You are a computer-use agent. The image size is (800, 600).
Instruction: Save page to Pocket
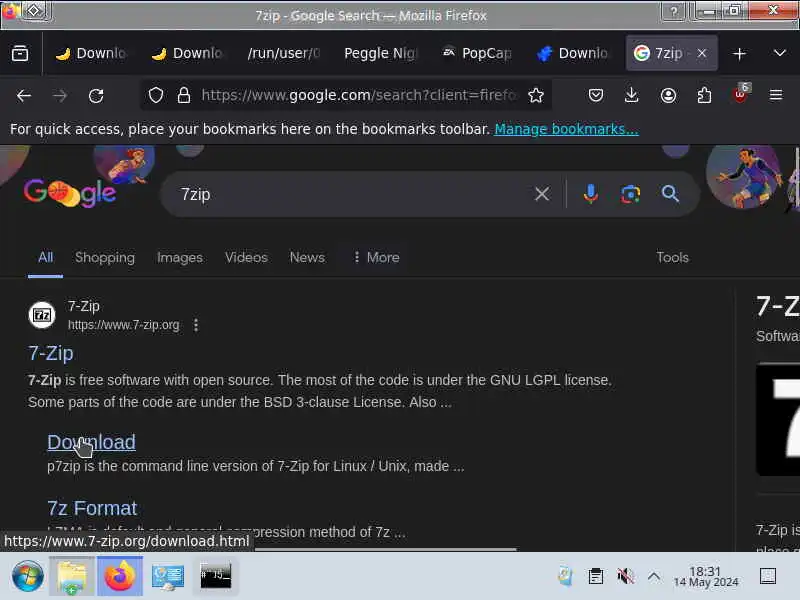(x=595, y=95)
